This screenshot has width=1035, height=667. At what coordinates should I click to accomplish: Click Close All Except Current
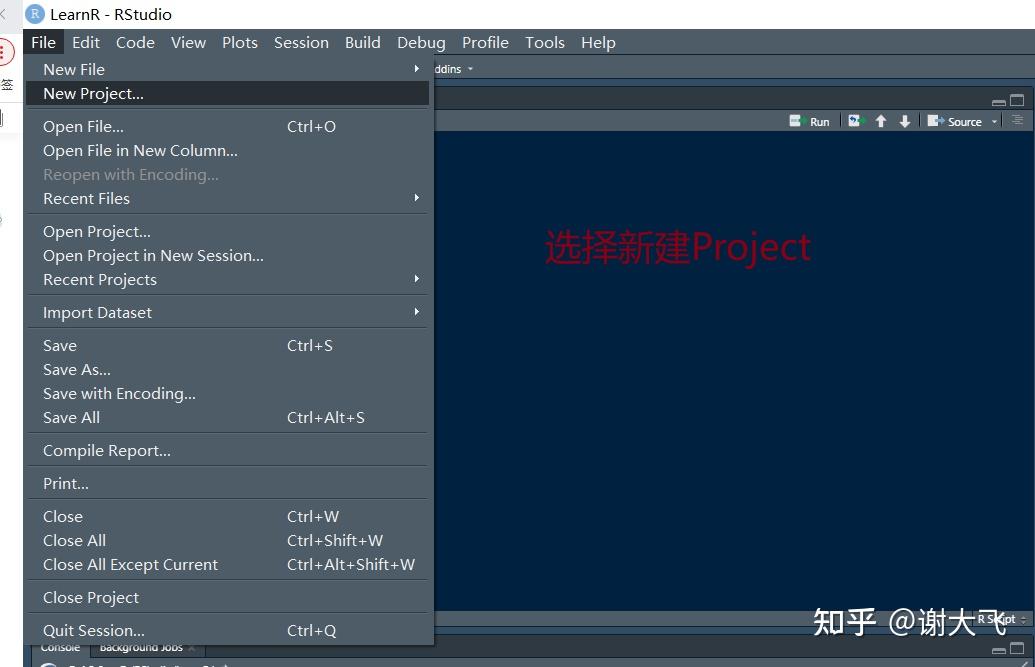pyautogui.click(x=227, y=565)
